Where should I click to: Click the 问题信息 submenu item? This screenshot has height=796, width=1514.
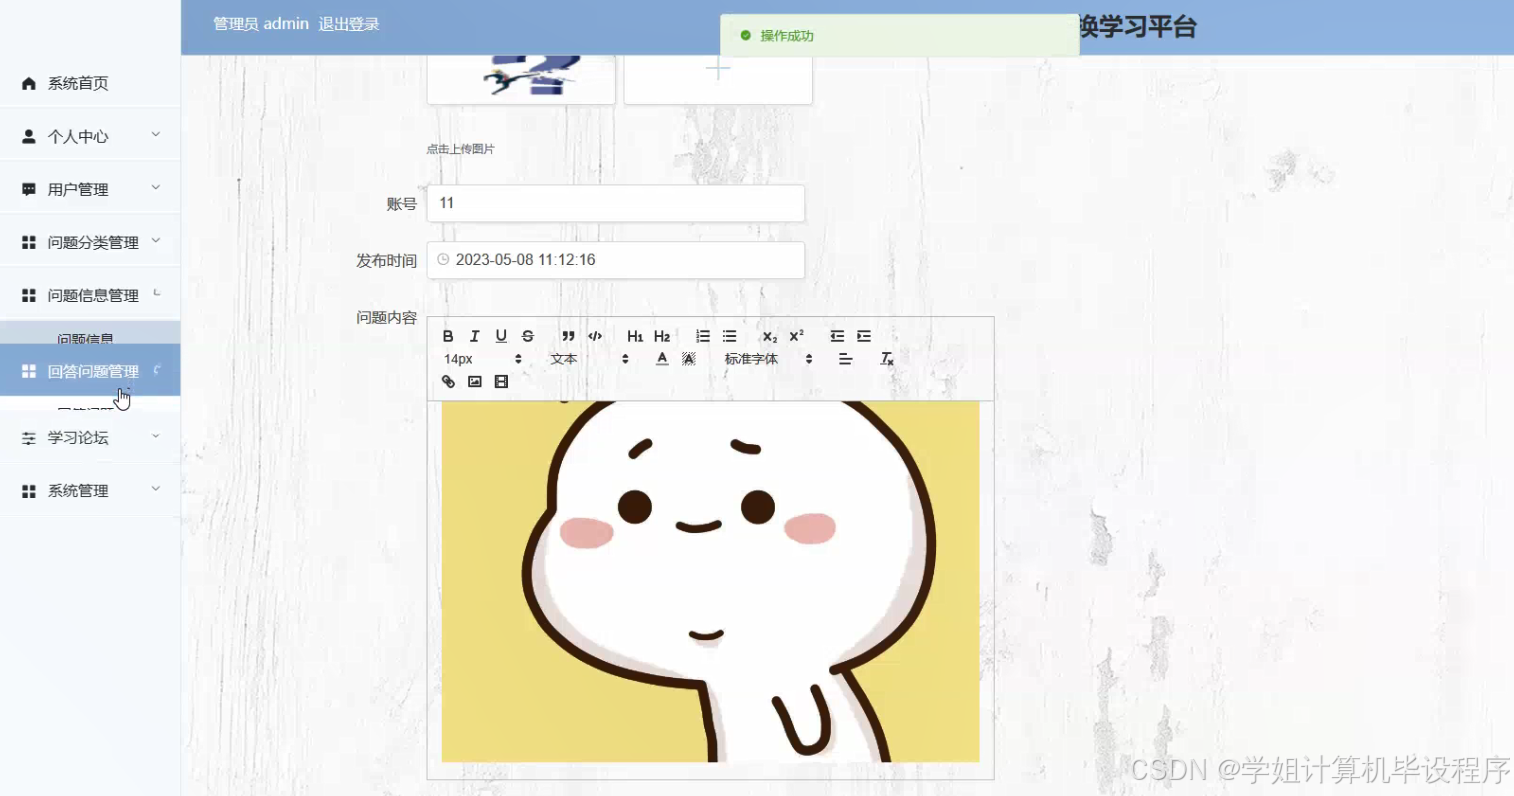pyautogui.click(x=85, y=338)
